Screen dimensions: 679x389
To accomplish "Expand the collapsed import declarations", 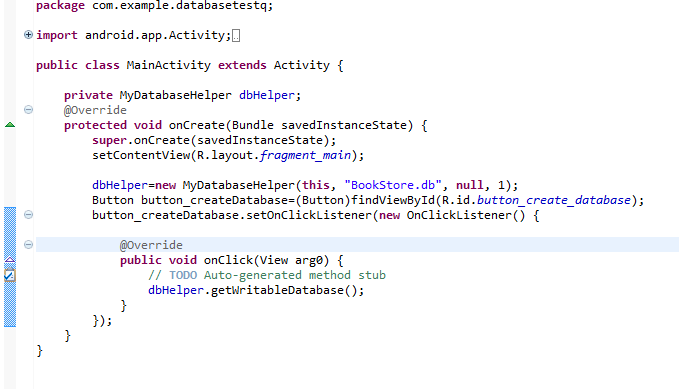I will pos(28,35).
